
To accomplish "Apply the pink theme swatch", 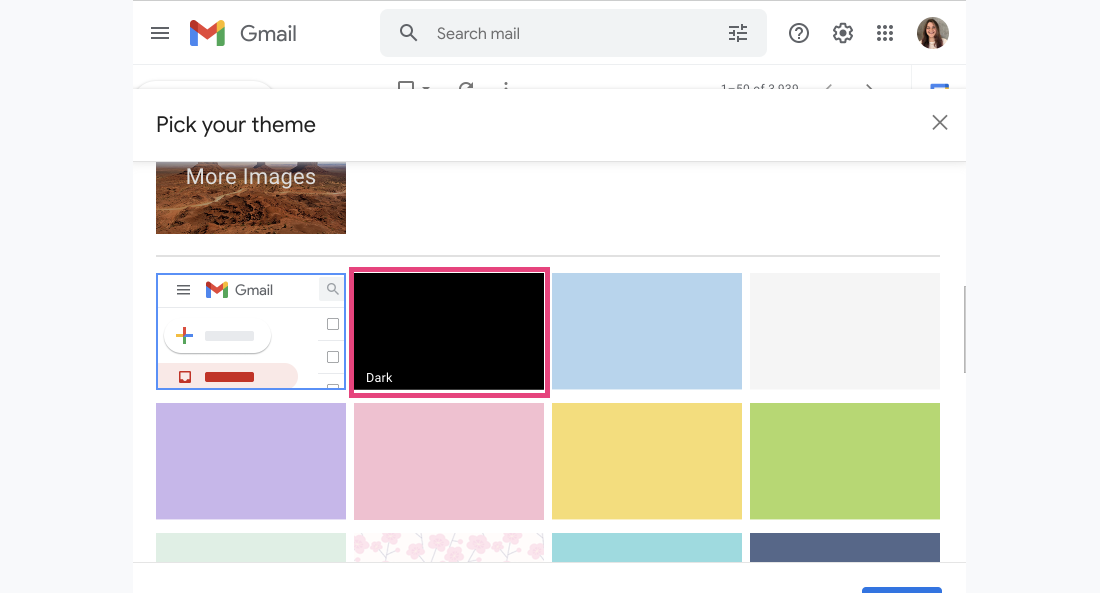I will click(x=449, y=461).
